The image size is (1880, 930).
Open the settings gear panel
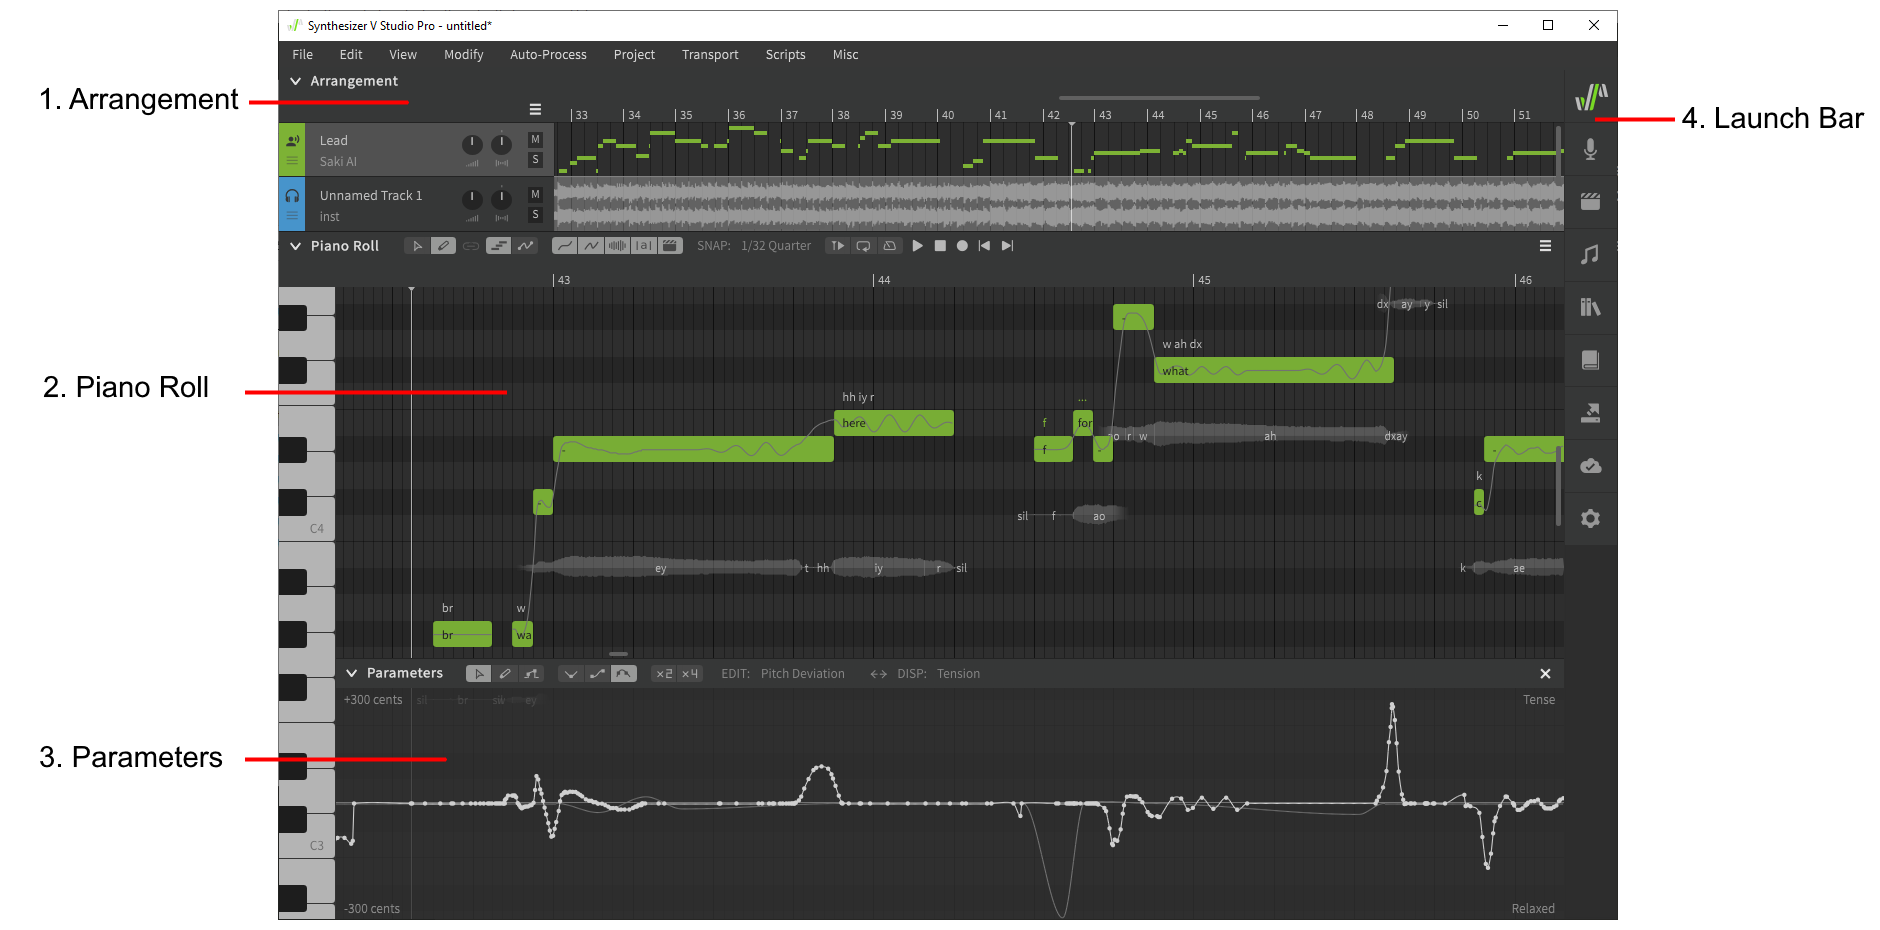(x=1590, y=519)
